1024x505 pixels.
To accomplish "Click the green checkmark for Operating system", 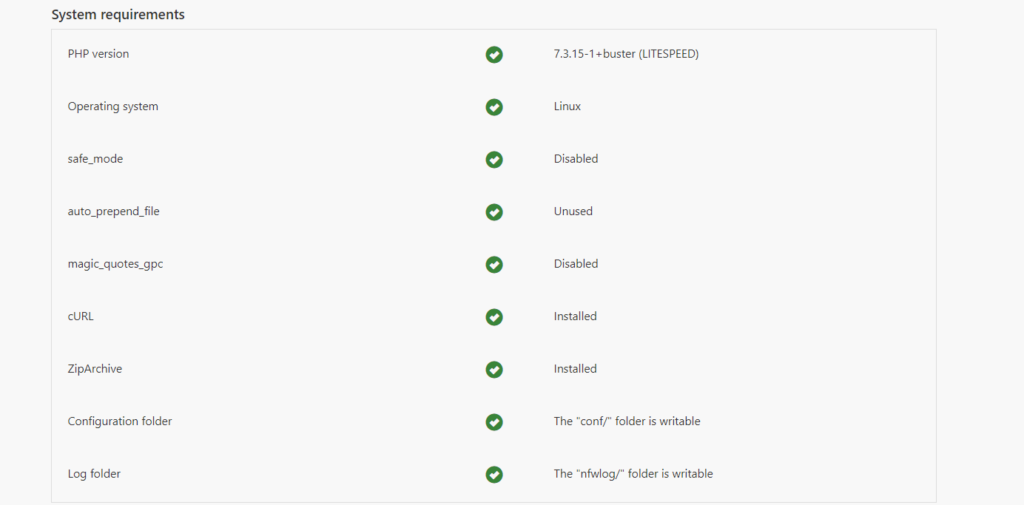I will pos(494,107).
